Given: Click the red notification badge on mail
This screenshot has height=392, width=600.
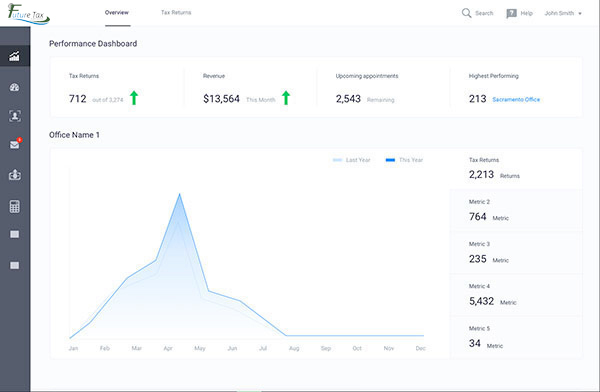Looking at the screenshot, I should coord(20,140).
